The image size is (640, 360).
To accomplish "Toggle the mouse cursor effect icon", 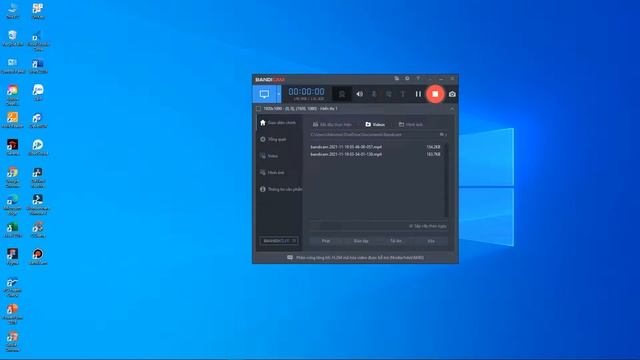I will click(389, 94).
